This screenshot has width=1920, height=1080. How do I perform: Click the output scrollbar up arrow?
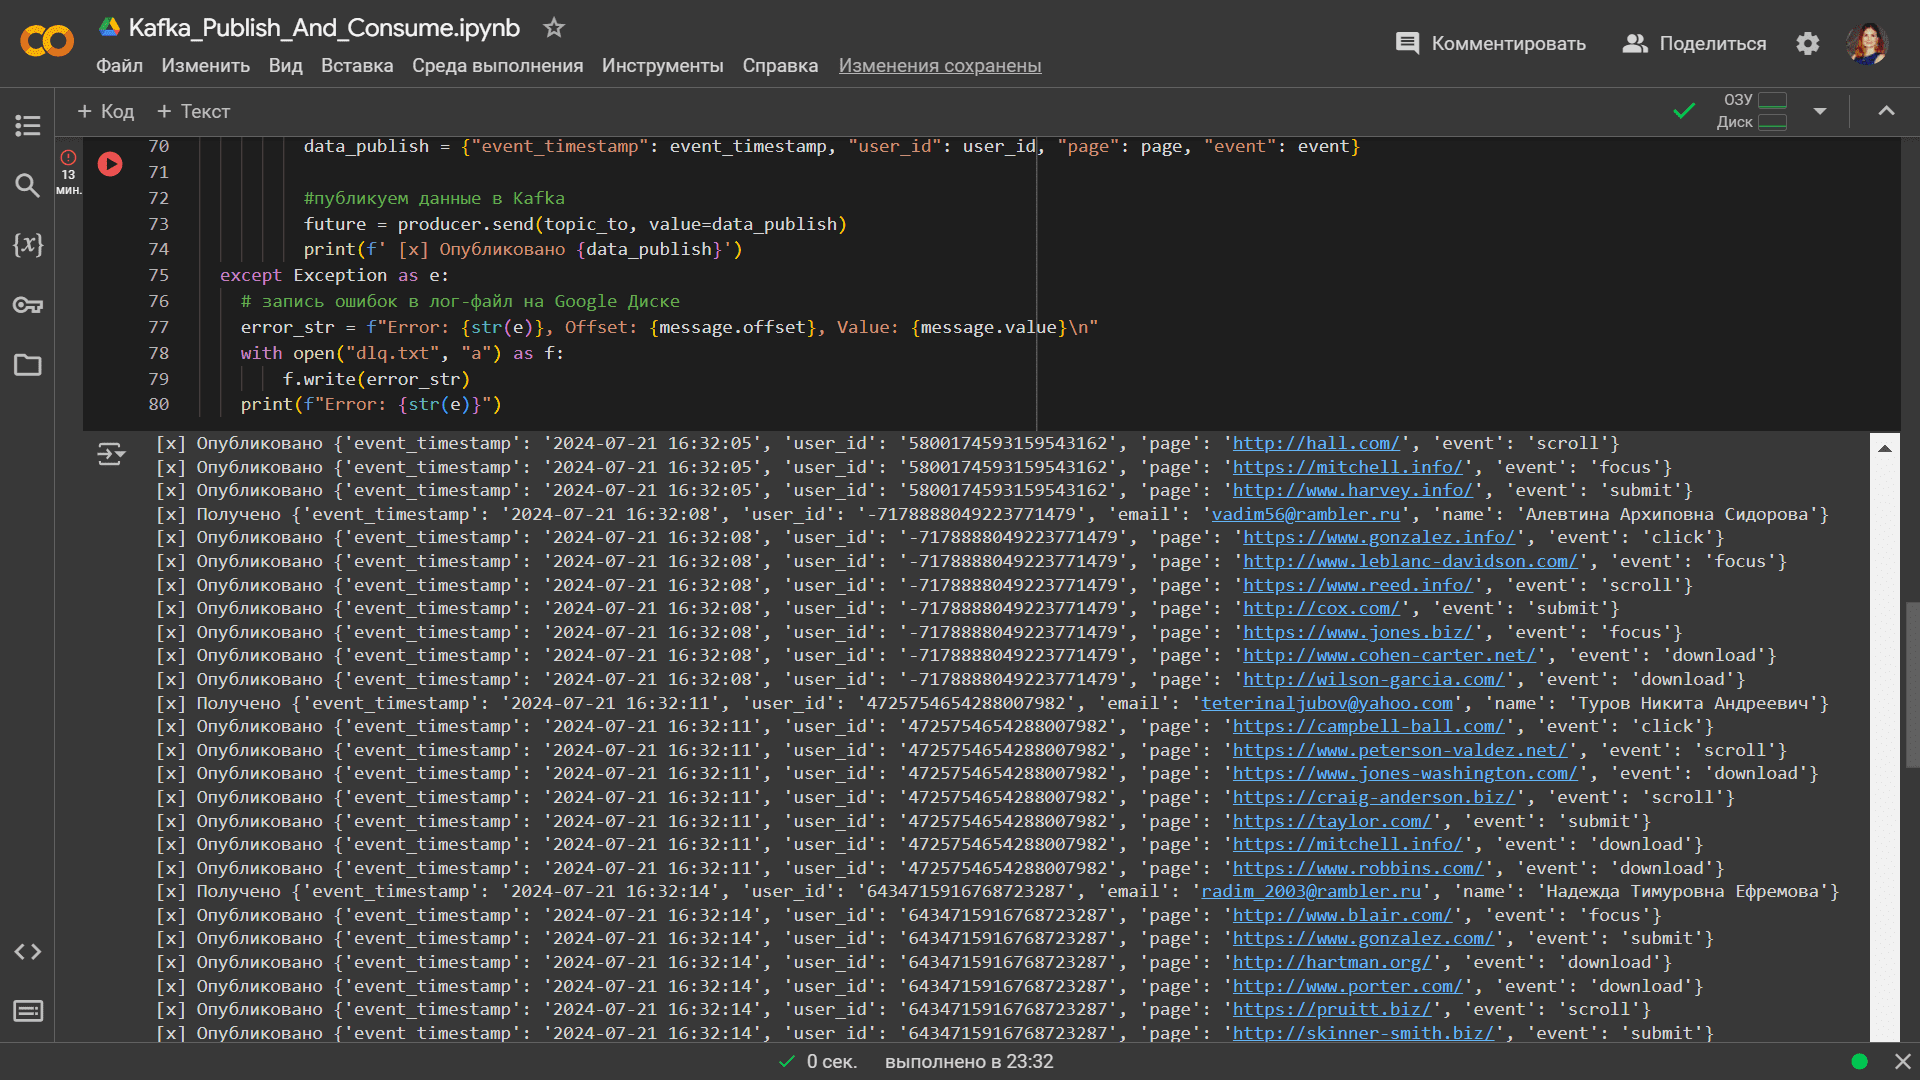(1884, 449)
